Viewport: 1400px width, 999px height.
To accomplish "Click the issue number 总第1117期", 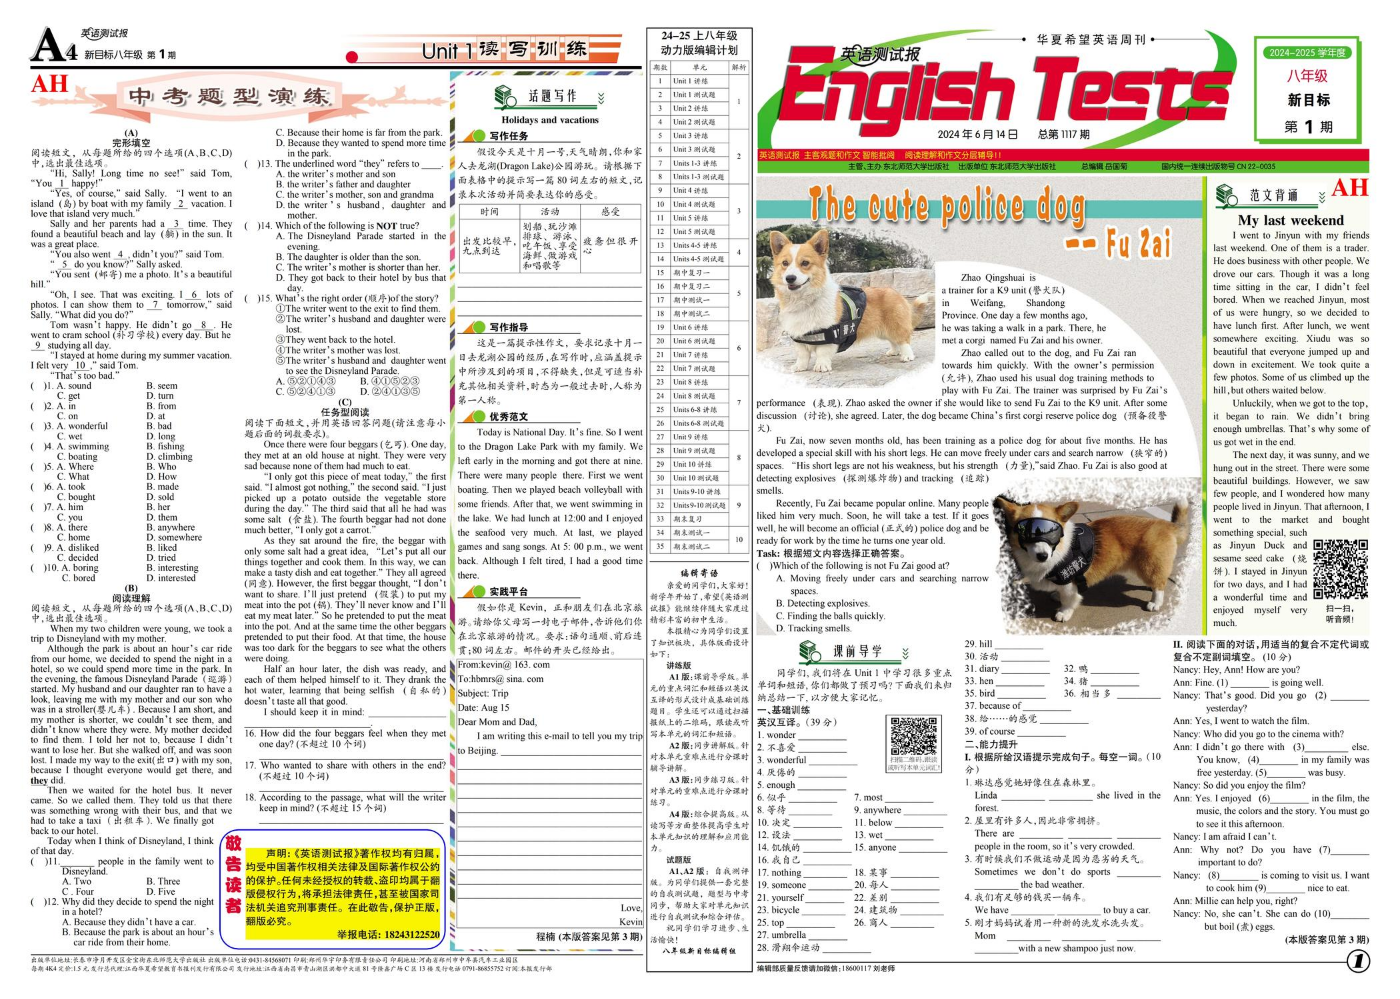I will coord(1063,134).
